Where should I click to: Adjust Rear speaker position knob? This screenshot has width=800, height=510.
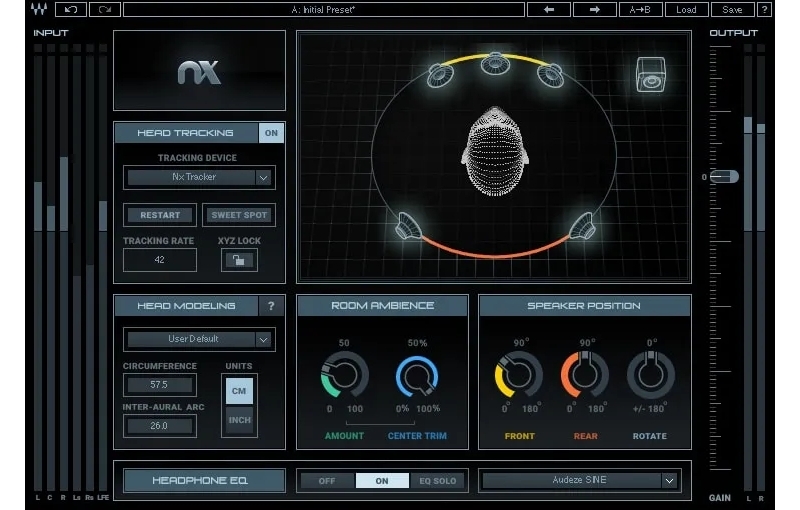pyautogui.click(x=585, y=374)
